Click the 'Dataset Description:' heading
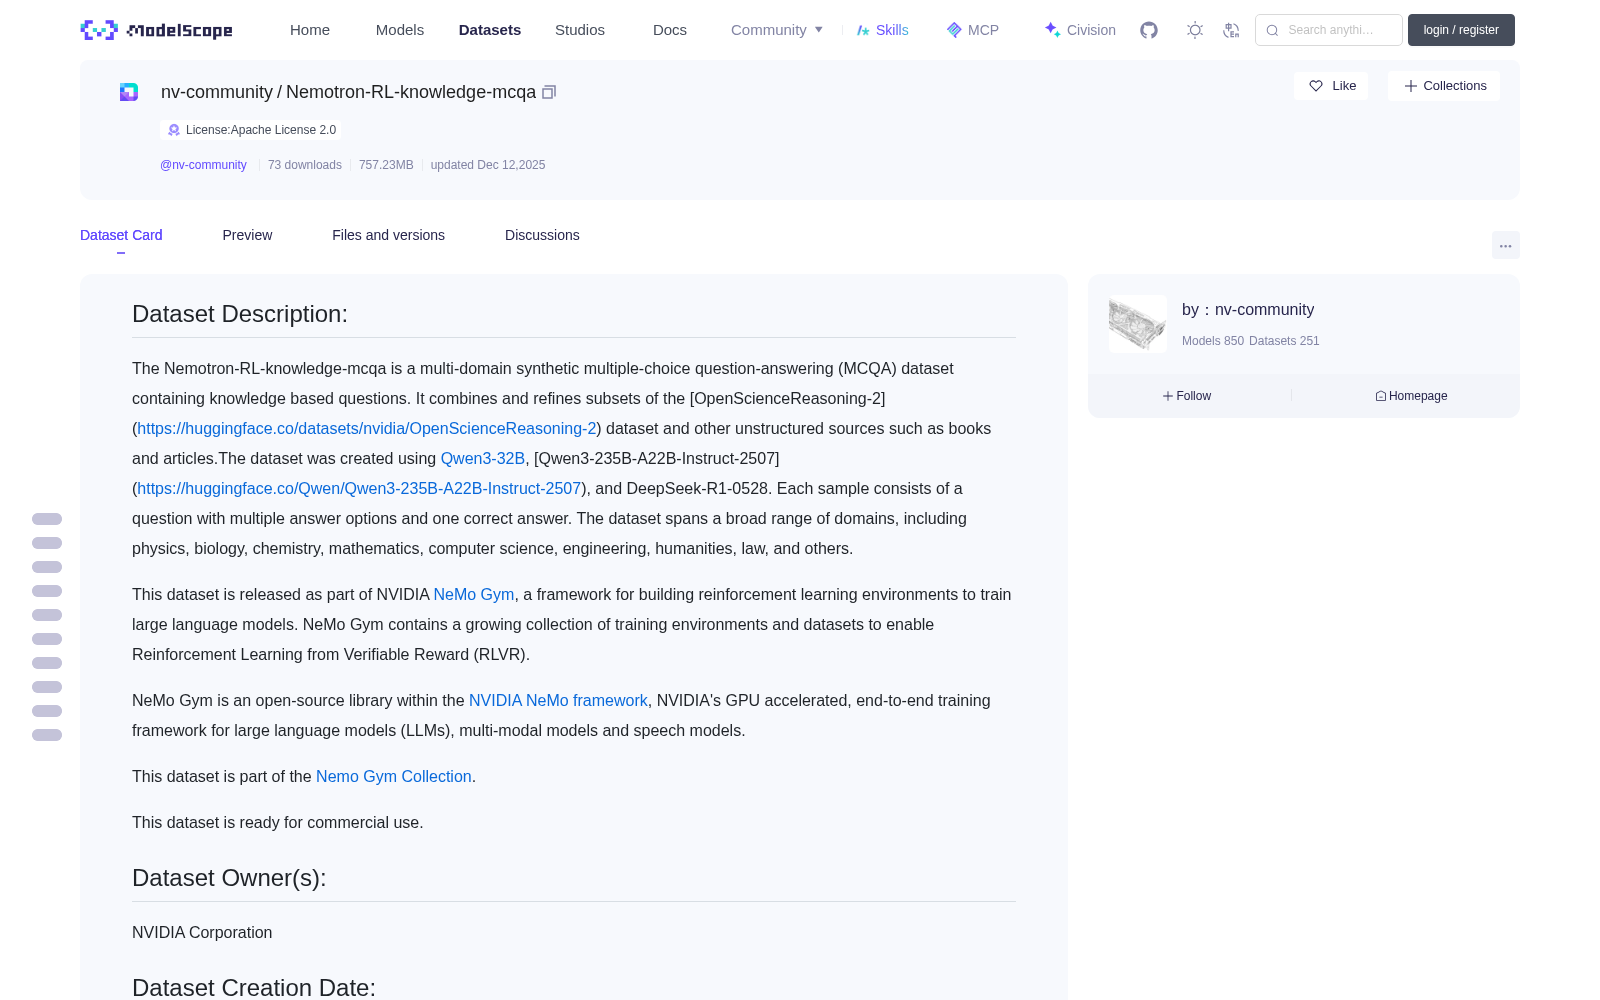This screenshot has width=1600, height=1000. point(240,314)
